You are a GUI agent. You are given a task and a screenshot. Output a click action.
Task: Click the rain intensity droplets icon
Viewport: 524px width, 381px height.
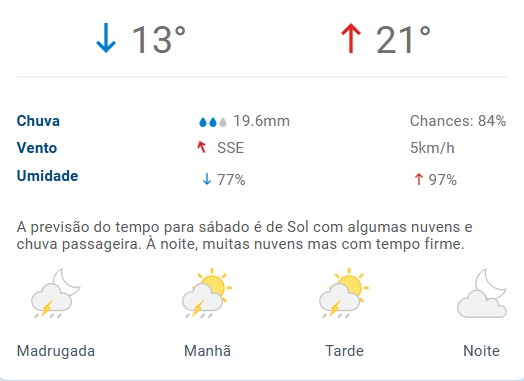tap(213, 122)
